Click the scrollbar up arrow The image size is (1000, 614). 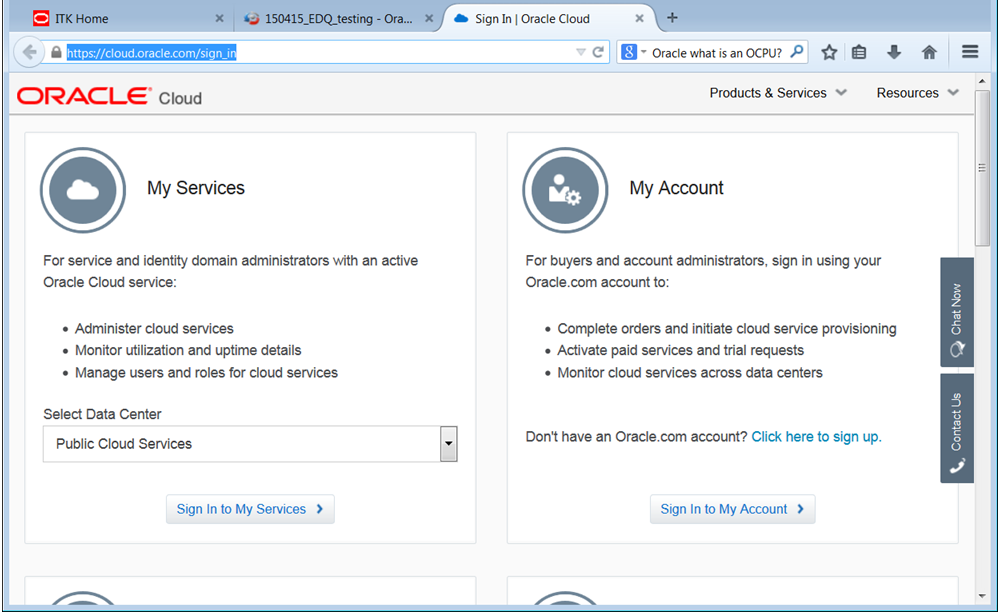pyautogui.click(x=982, y=81)
